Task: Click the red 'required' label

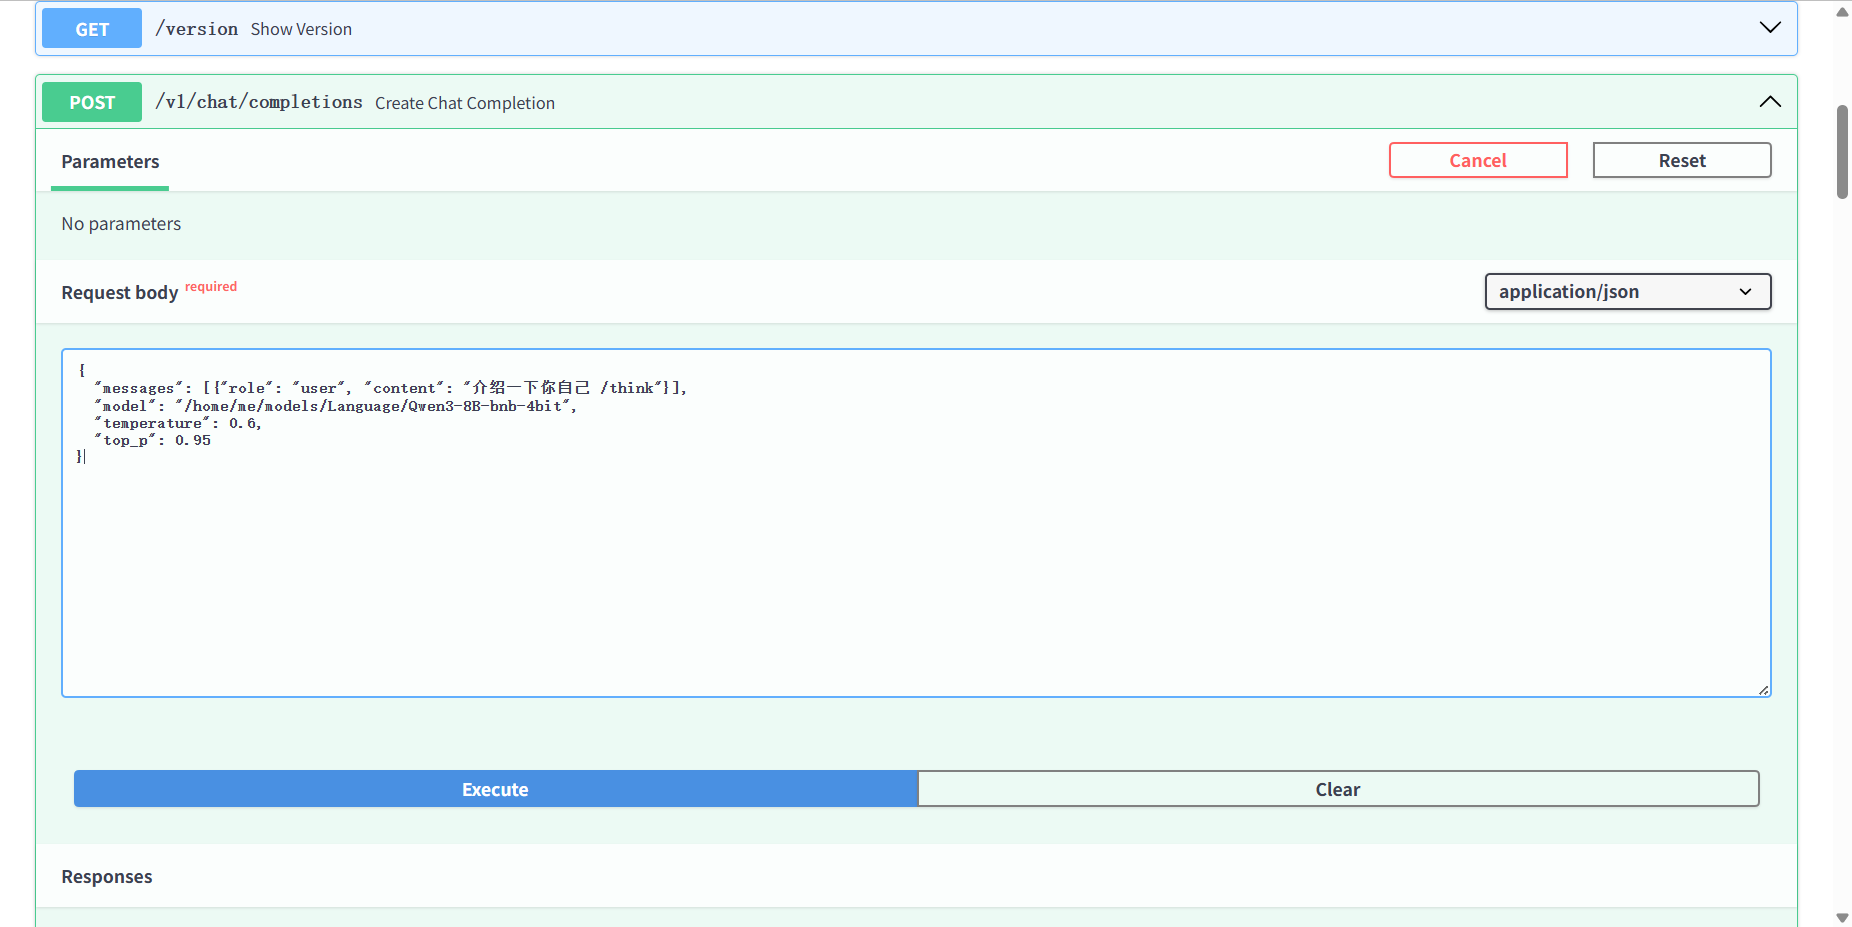Action: [211, 287]
